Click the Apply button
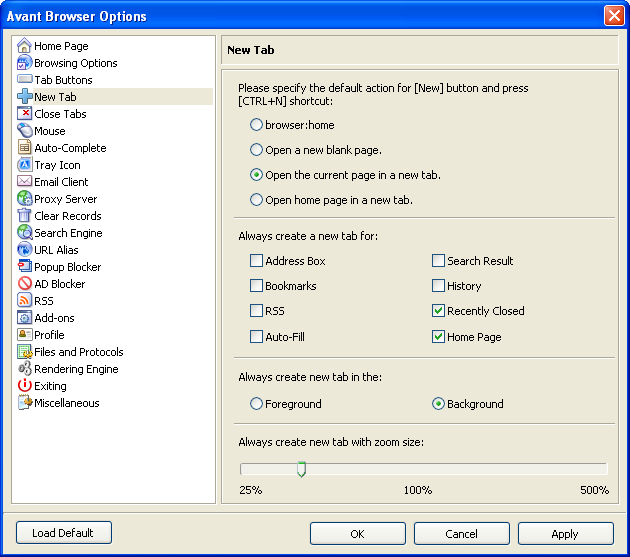 (565, 534)
